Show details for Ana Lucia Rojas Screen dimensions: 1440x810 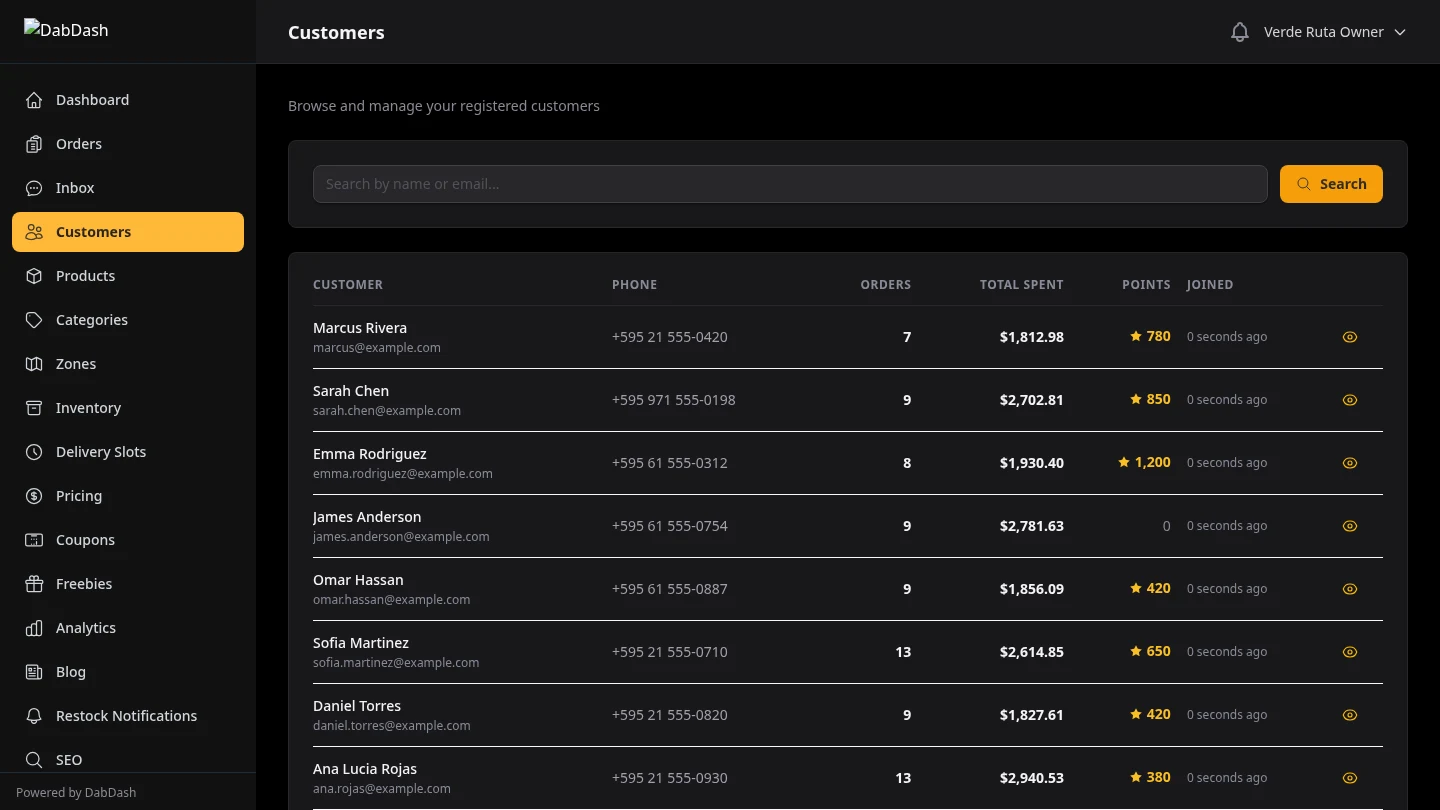tap(1349, 777)
